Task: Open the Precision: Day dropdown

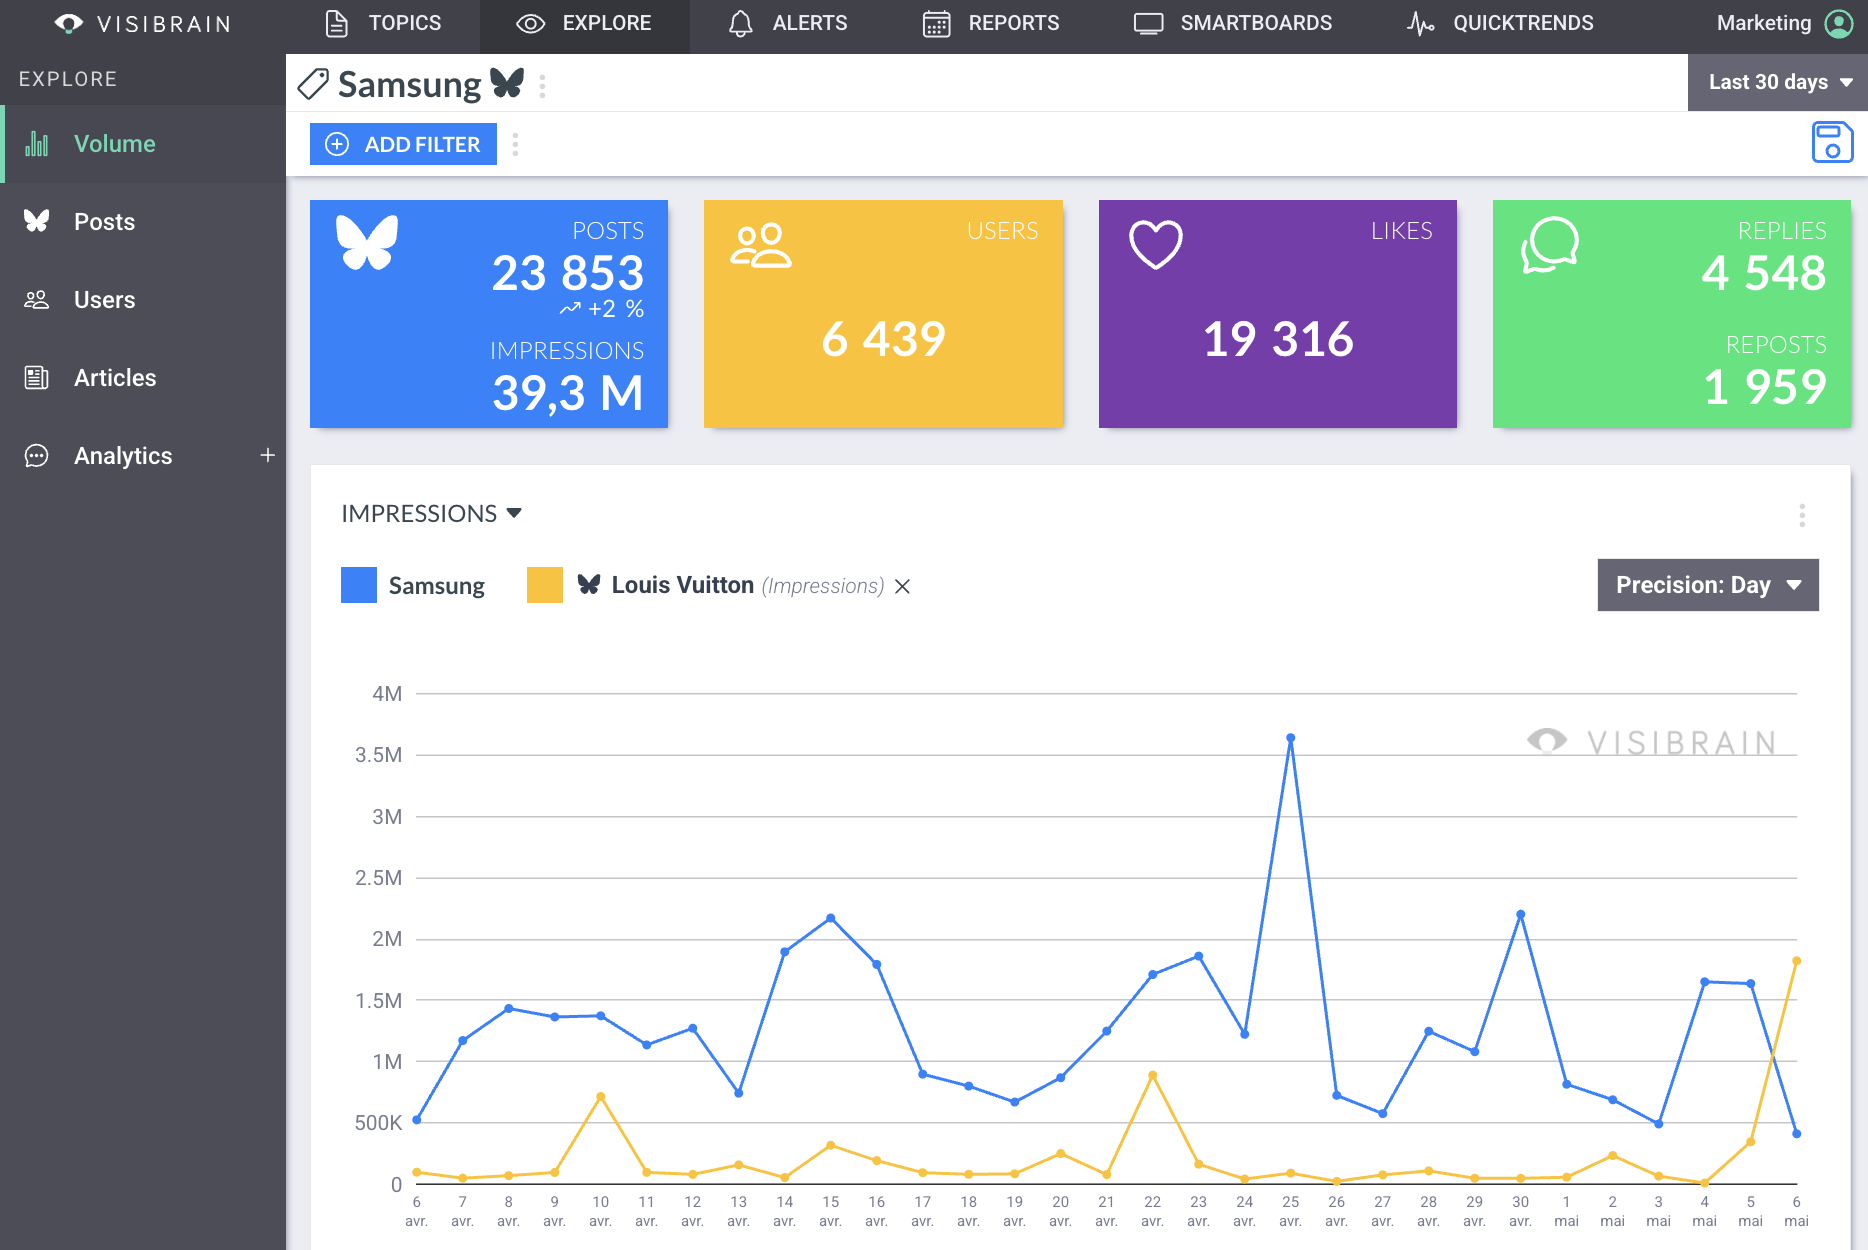Action: (1708, 585)
